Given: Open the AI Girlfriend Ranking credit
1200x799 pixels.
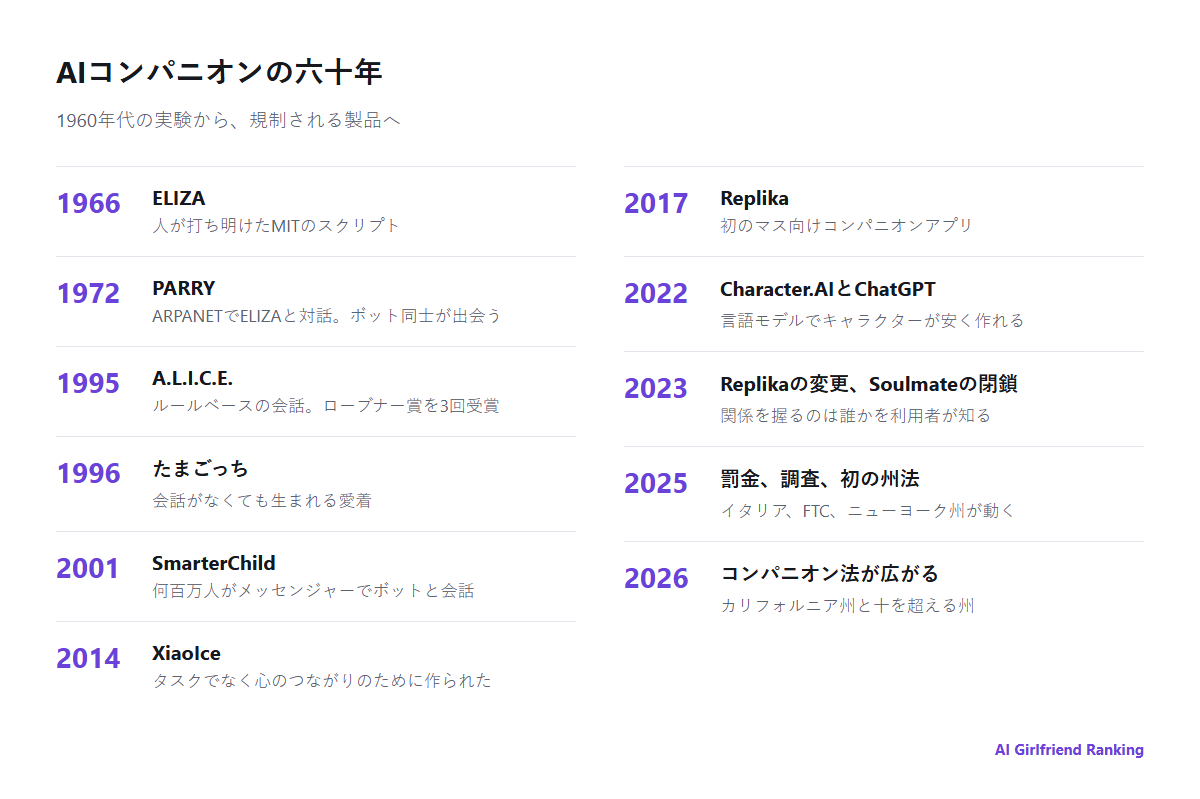Looking at the screenshot, I should tap(1069, 750).
